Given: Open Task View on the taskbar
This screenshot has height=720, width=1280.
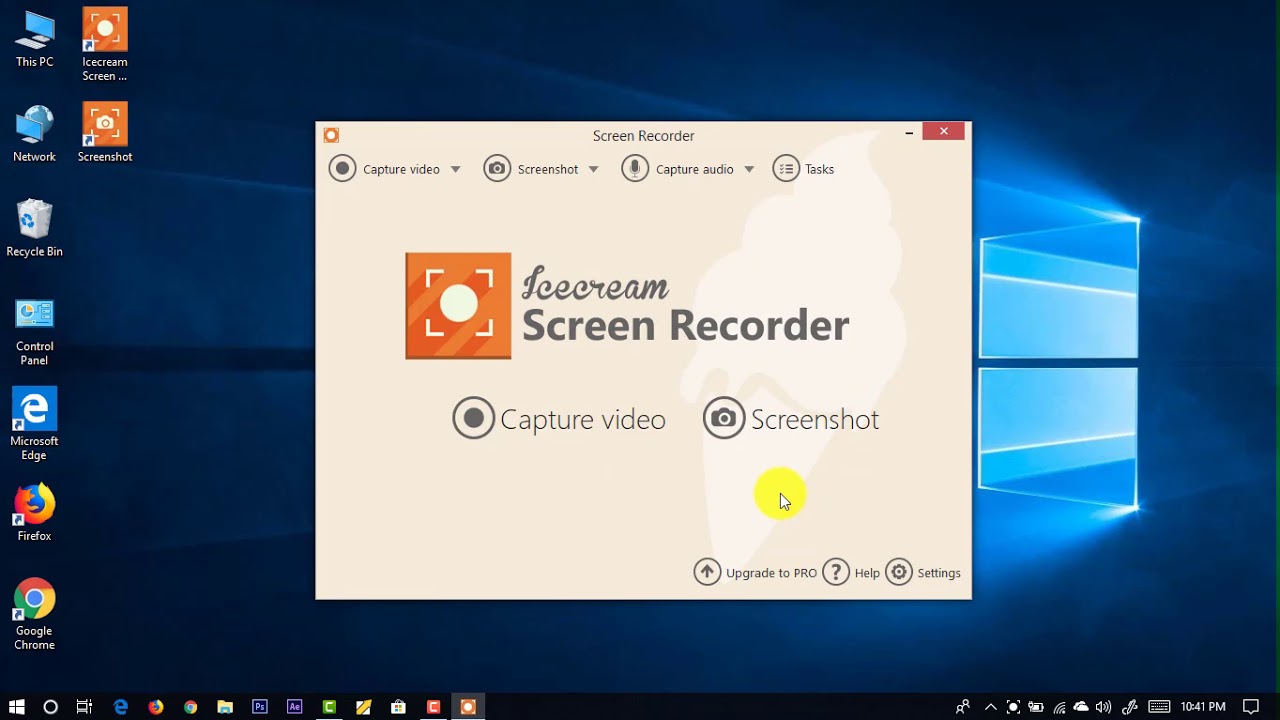Looking at the screenshot, I should (x=84, y=706).
